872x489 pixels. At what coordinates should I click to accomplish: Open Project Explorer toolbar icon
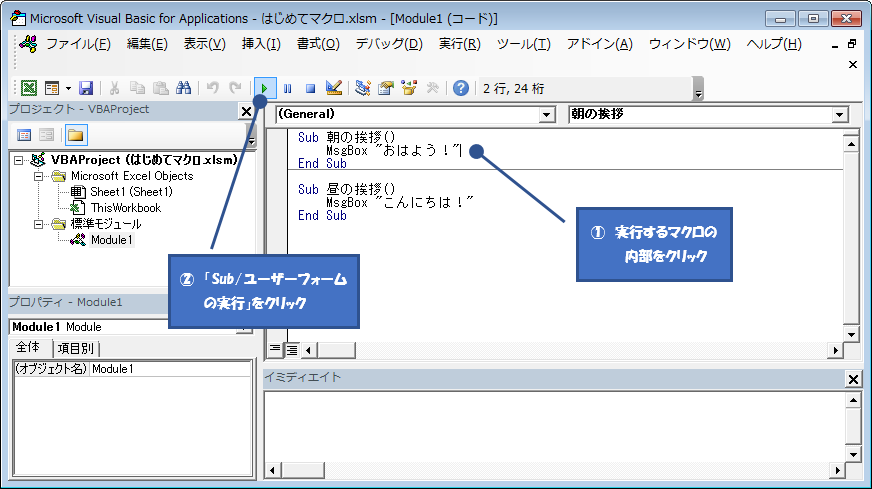(363, 88)
